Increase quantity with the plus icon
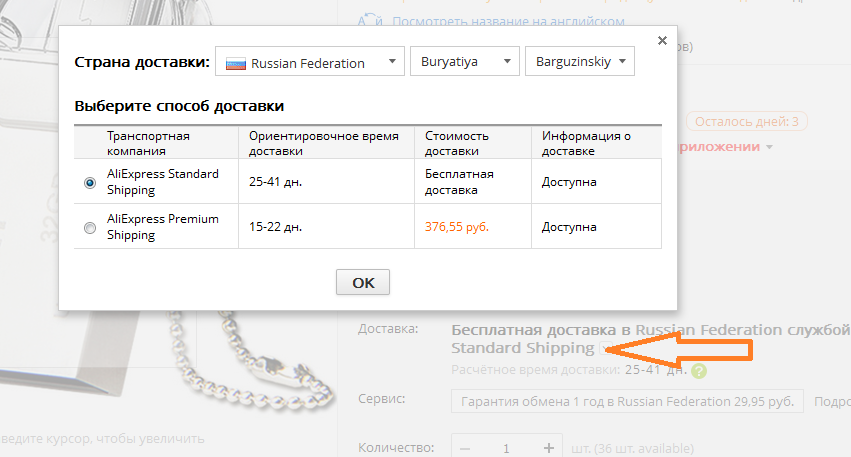This screenshot has width=851, height=457. pos(549,448)
